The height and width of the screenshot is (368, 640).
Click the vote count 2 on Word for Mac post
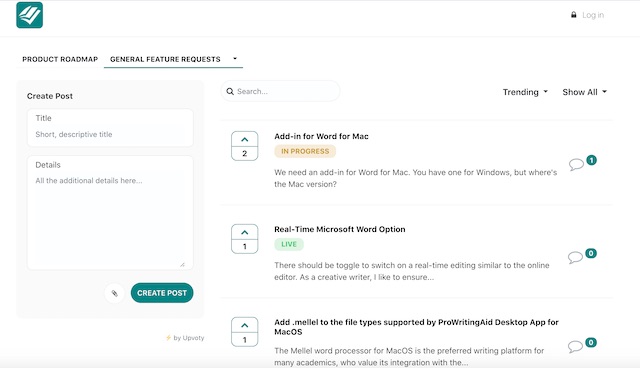244,154
